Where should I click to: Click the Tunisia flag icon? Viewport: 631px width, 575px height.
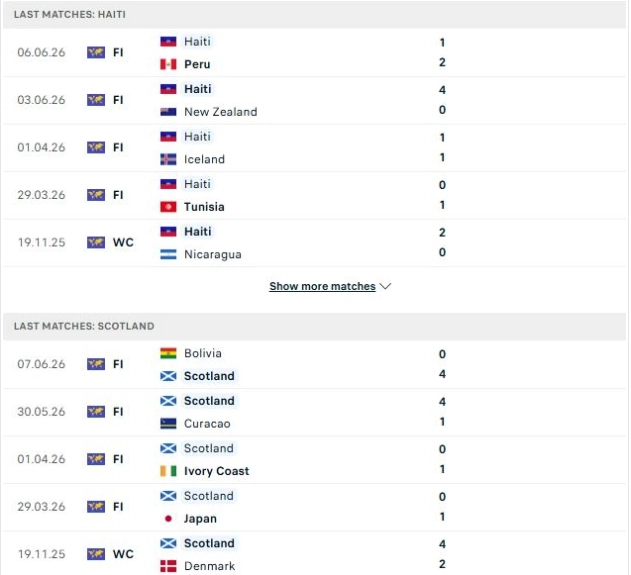[x=168, y=207]
